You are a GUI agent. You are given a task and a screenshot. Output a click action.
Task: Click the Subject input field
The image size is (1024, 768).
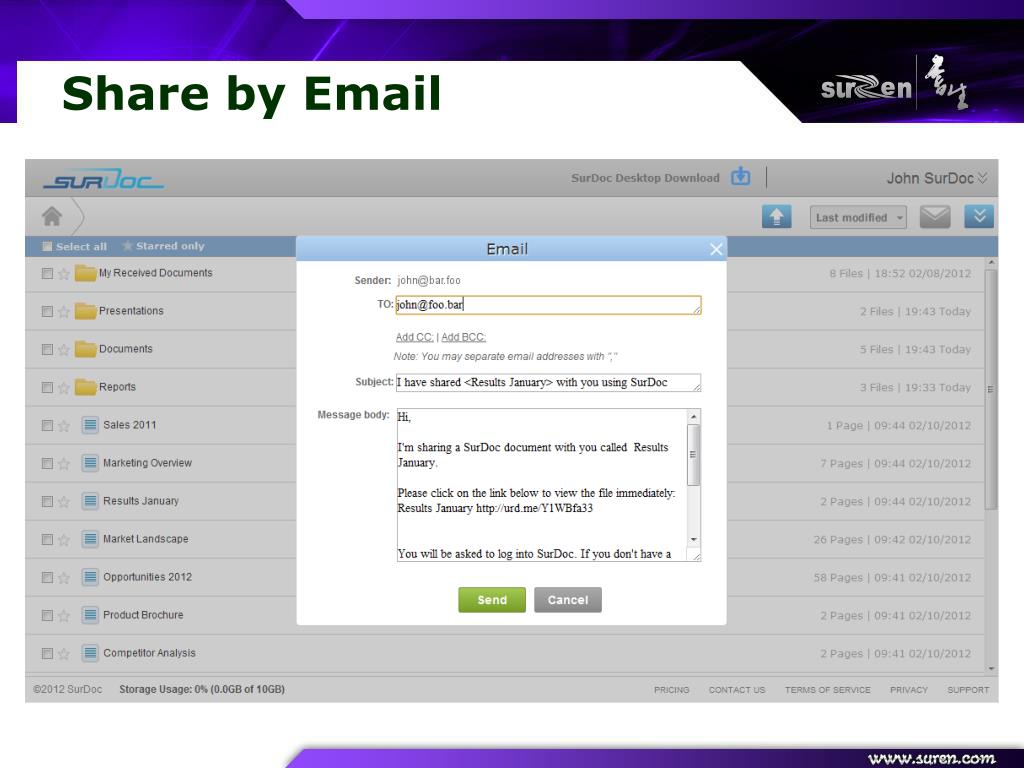tap(548, 383)
